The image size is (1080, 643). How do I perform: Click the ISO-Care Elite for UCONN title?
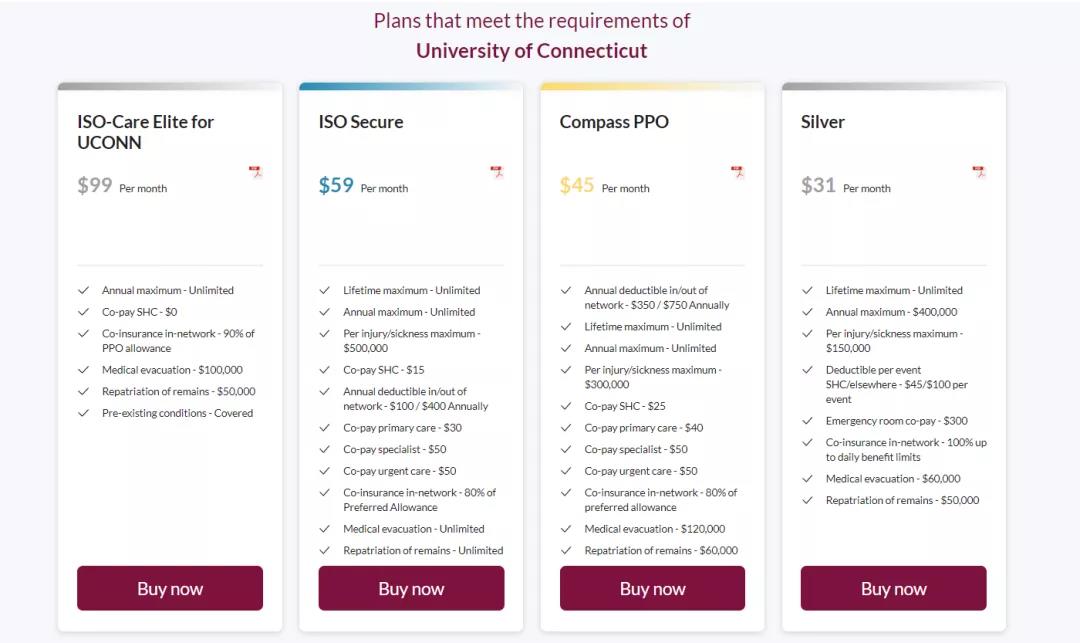145,132
